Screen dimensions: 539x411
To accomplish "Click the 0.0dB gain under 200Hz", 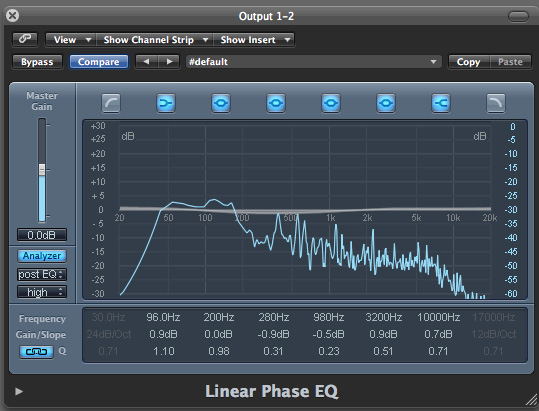I will pyautogui.click(x=218, y=334).
